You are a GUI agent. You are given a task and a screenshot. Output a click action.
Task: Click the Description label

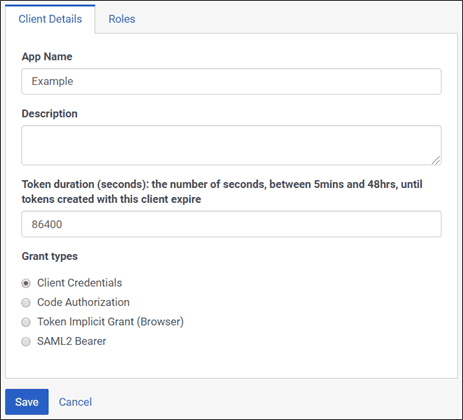click(50, 114)
